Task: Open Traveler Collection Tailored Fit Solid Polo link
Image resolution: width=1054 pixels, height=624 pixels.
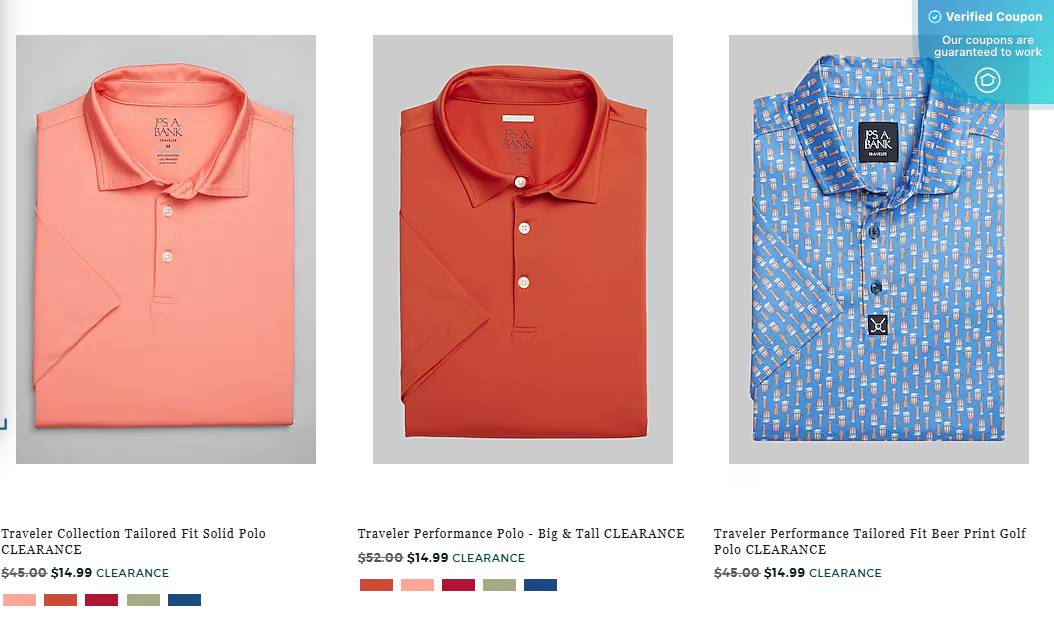Action: [x=133, y=541]
